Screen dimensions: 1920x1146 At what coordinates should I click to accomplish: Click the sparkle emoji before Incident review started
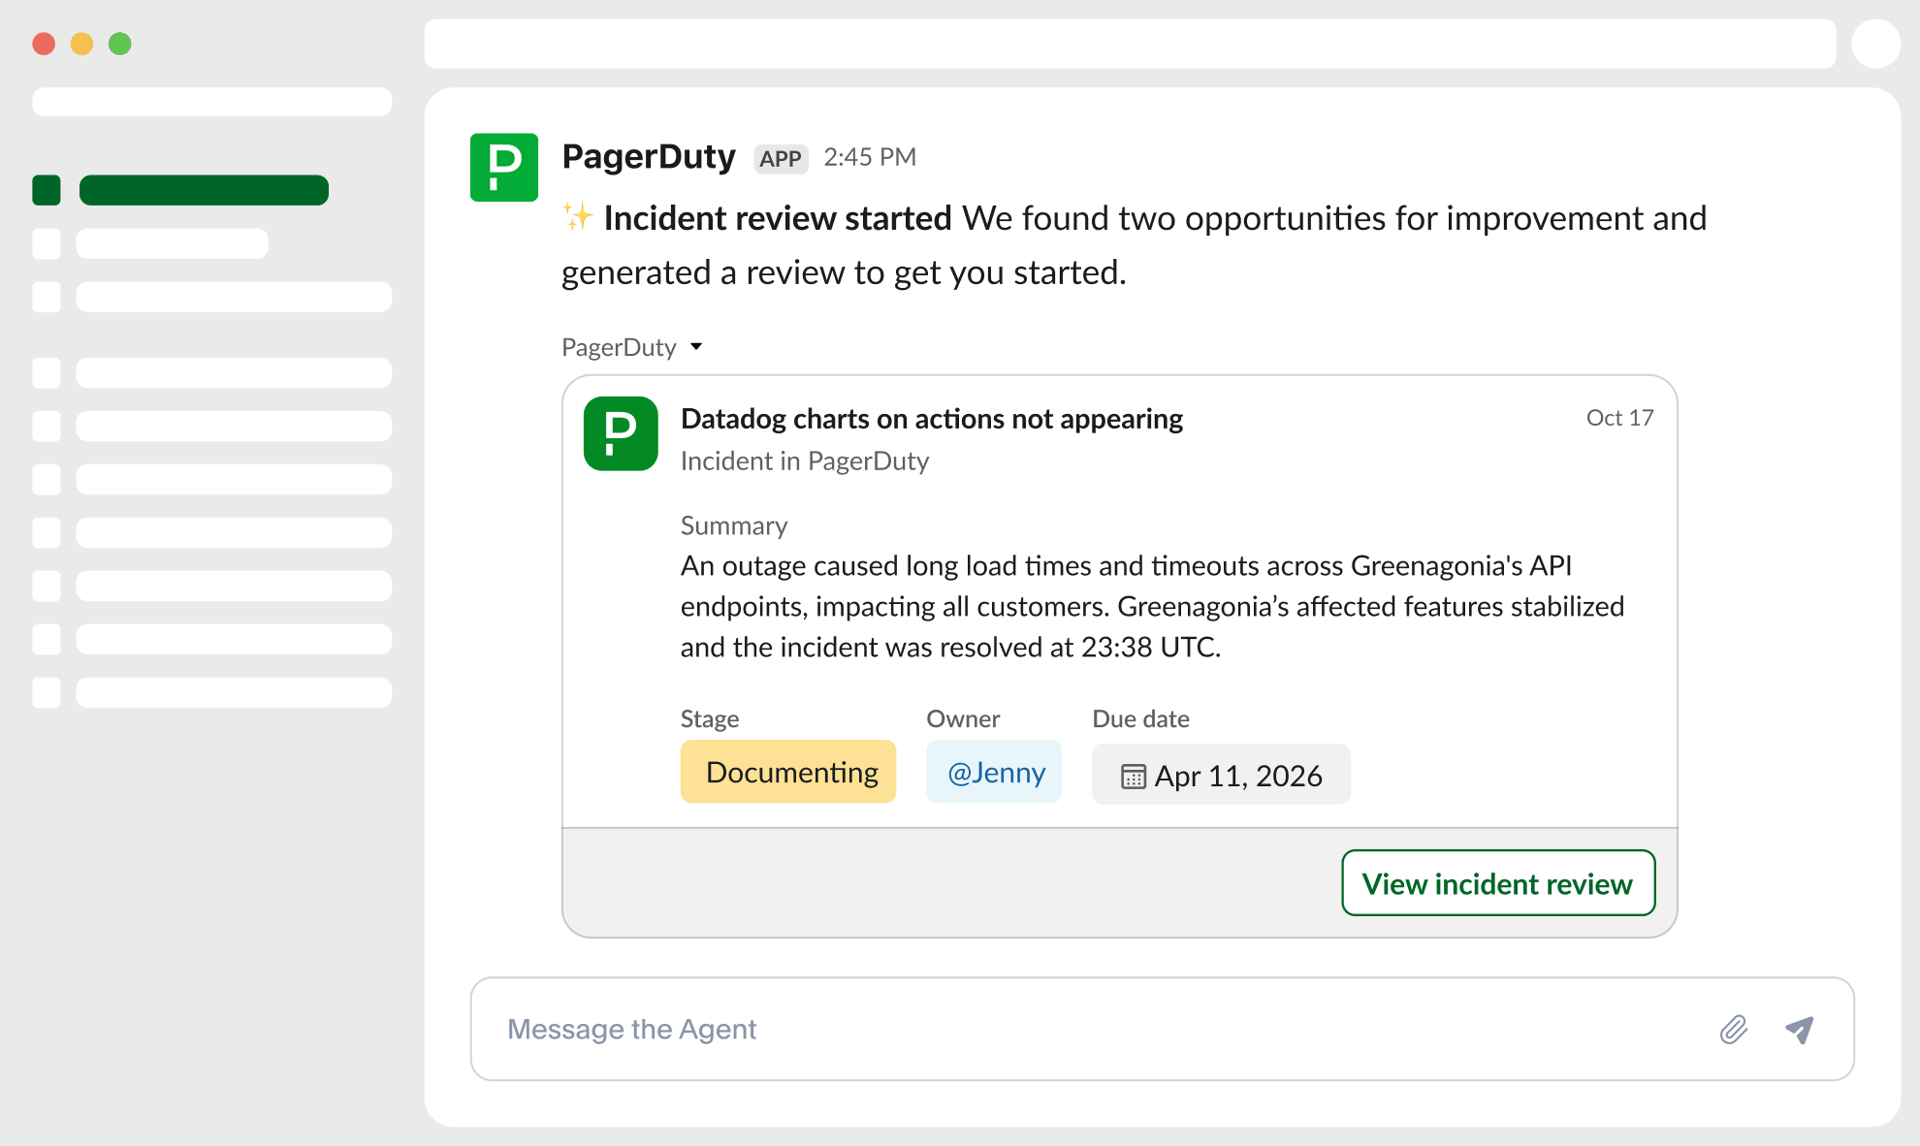coord(576,217)
